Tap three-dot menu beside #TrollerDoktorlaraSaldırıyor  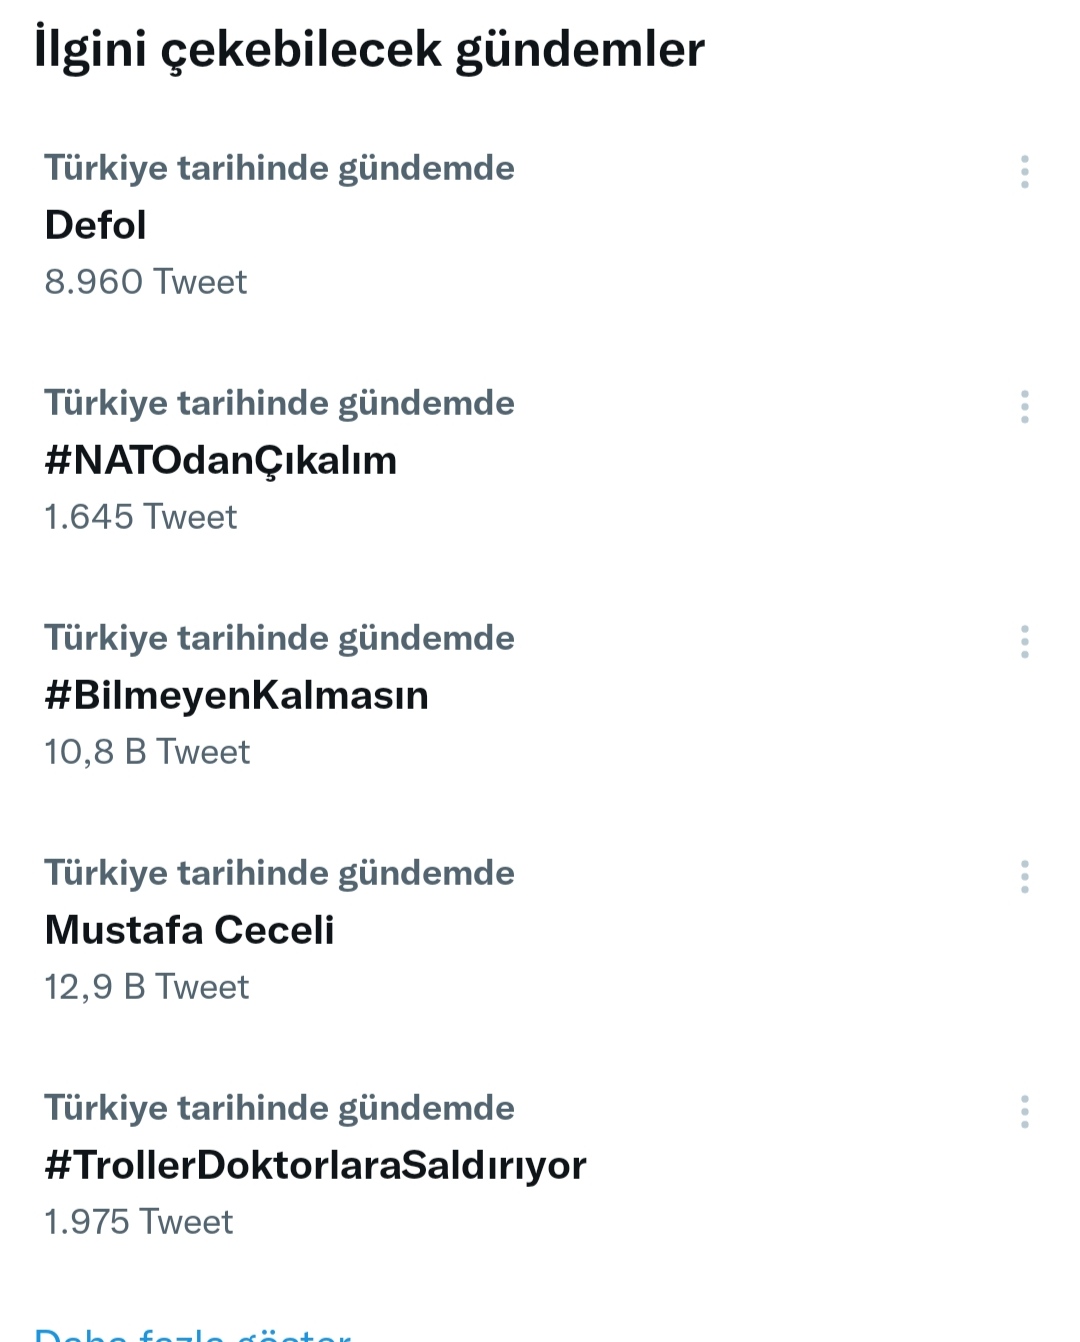[1024, 1112]
